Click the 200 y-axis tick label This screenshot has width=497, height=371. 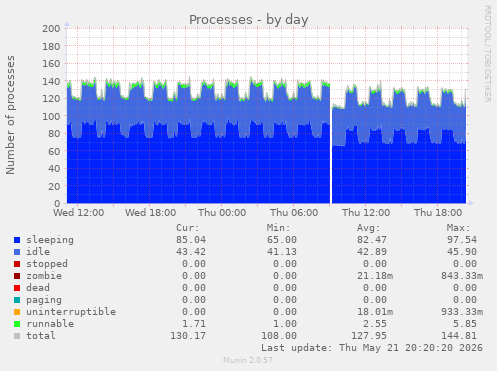coord(51,29)
